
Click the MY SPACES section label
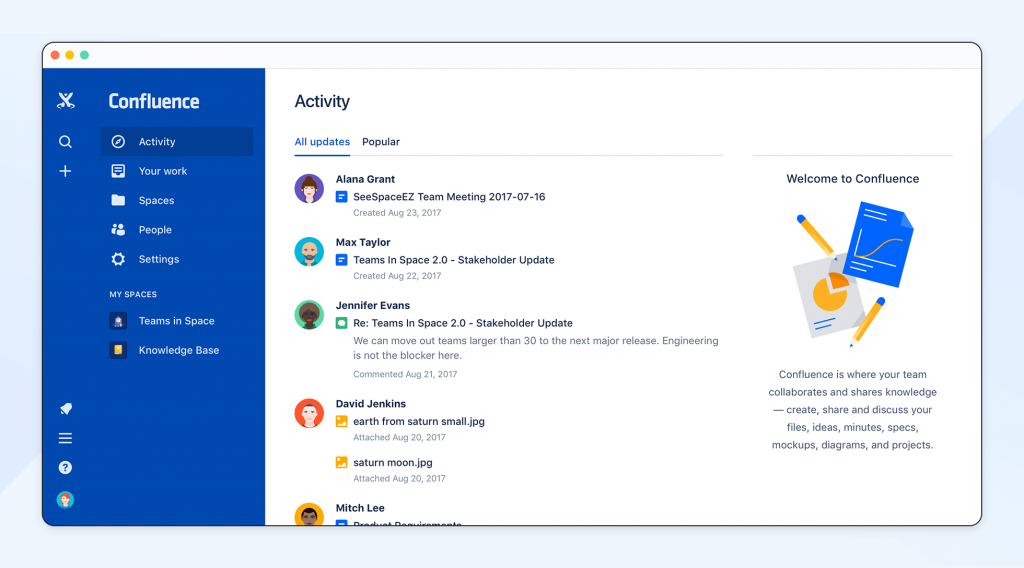[133, 294]
